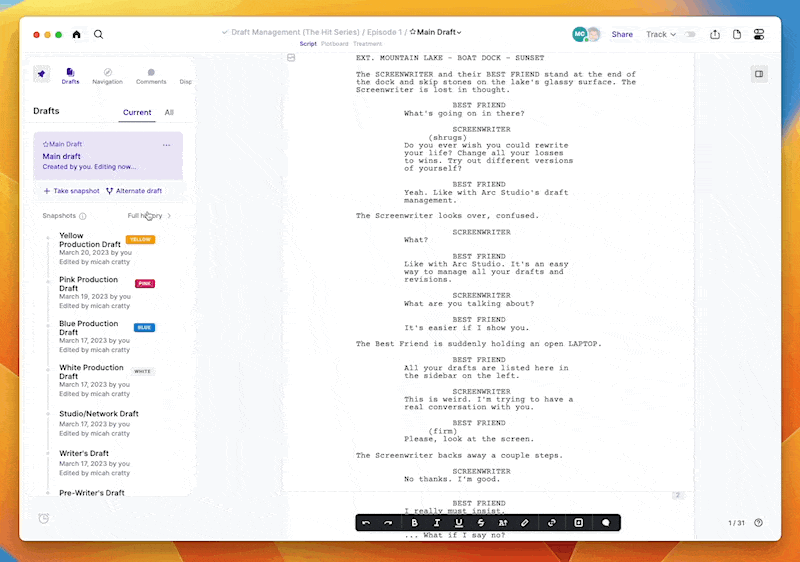This screenshot has height=562, width=800.
Task: Switch to Treatment view tab
Action: point(367,44)
